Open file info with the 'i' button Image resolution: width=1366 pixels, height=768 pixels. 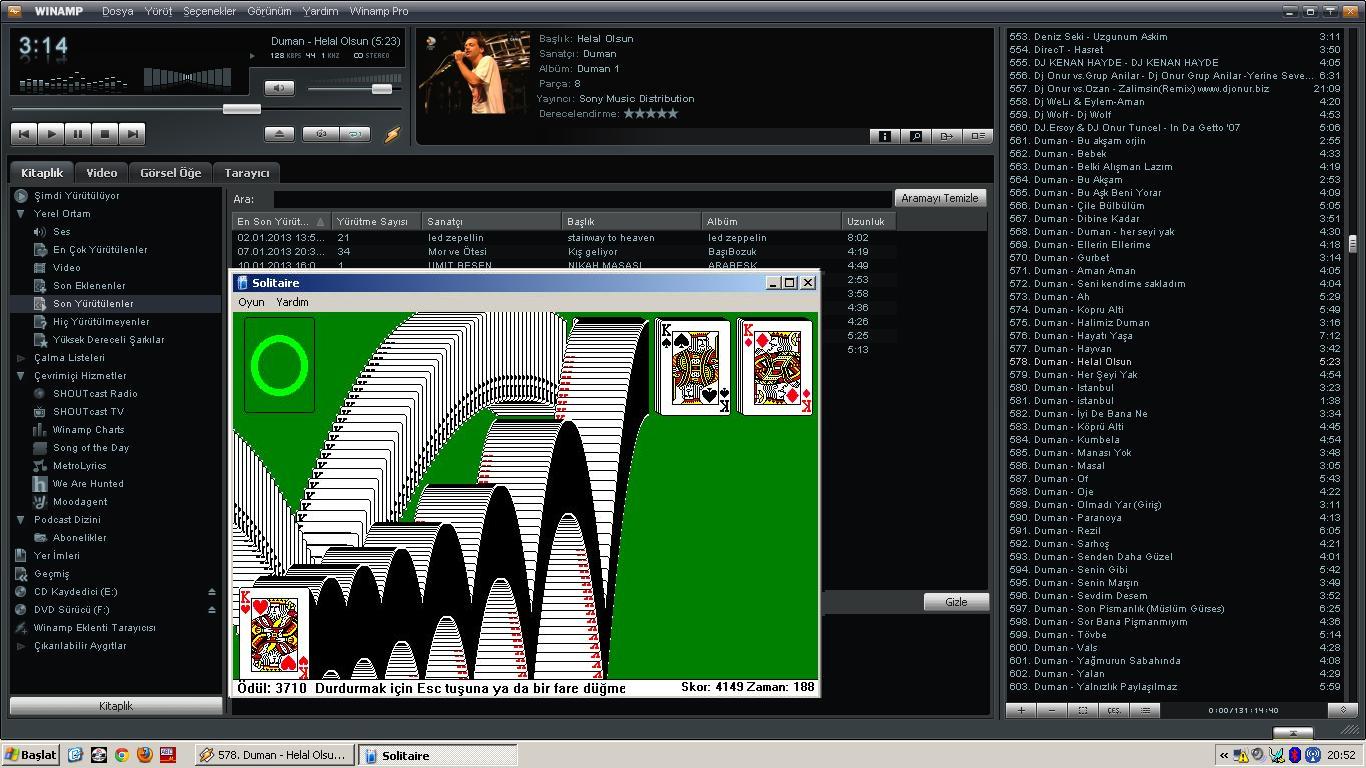(x=884, y=136)
